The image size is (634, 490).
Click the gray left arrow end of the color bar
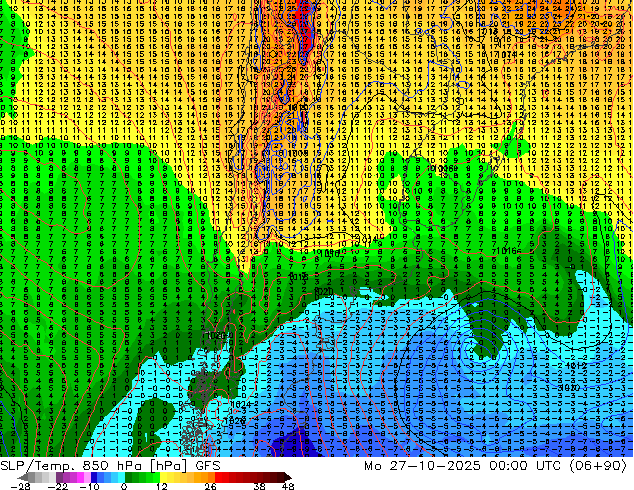point(23,477)
